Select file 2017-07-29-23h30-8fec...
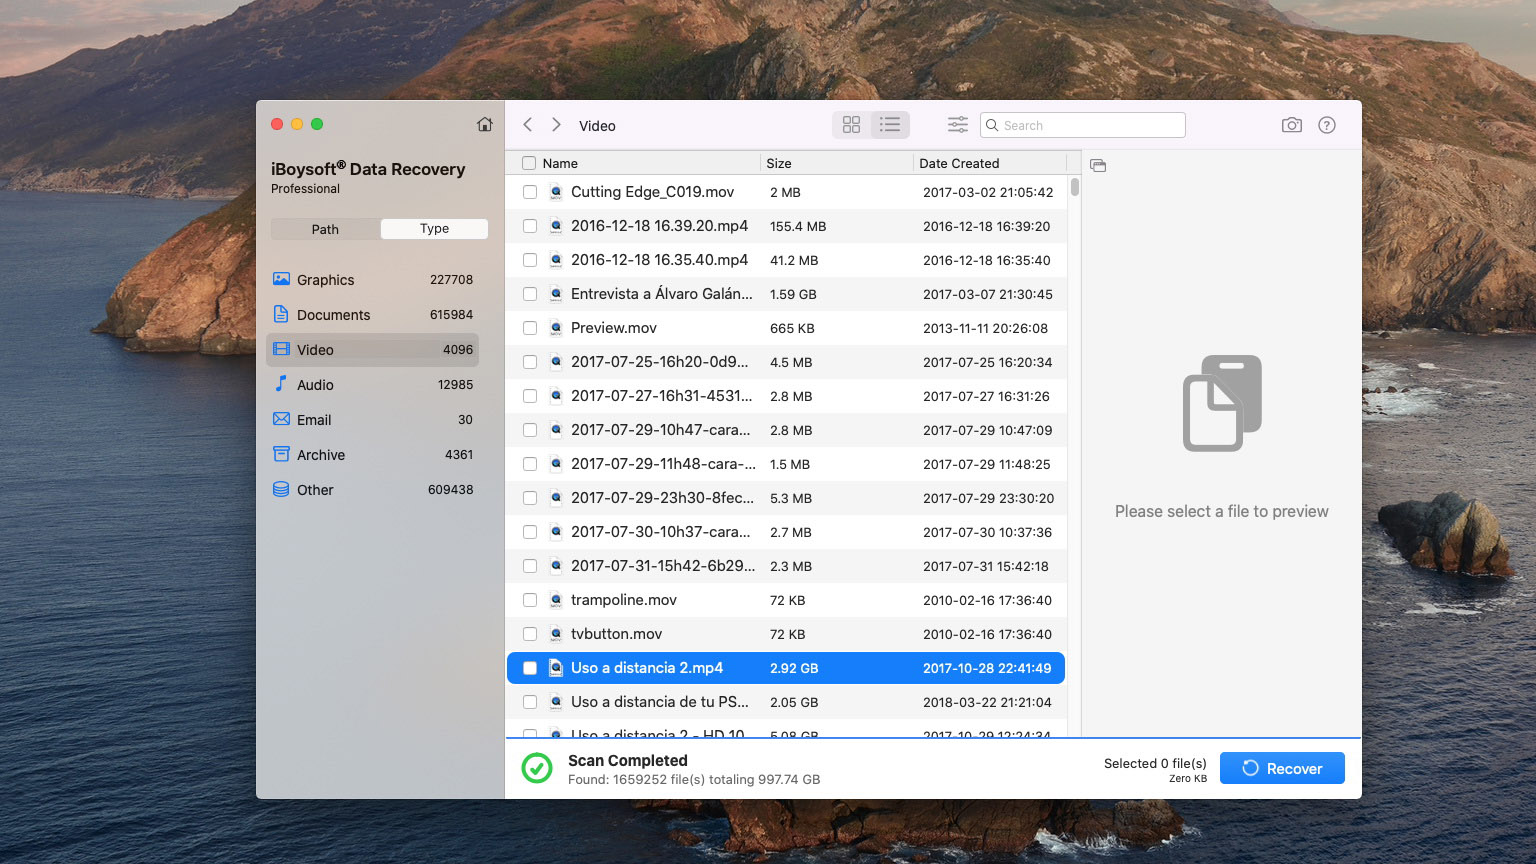The width and height of the screenshot is (1536, 864). 786,498
